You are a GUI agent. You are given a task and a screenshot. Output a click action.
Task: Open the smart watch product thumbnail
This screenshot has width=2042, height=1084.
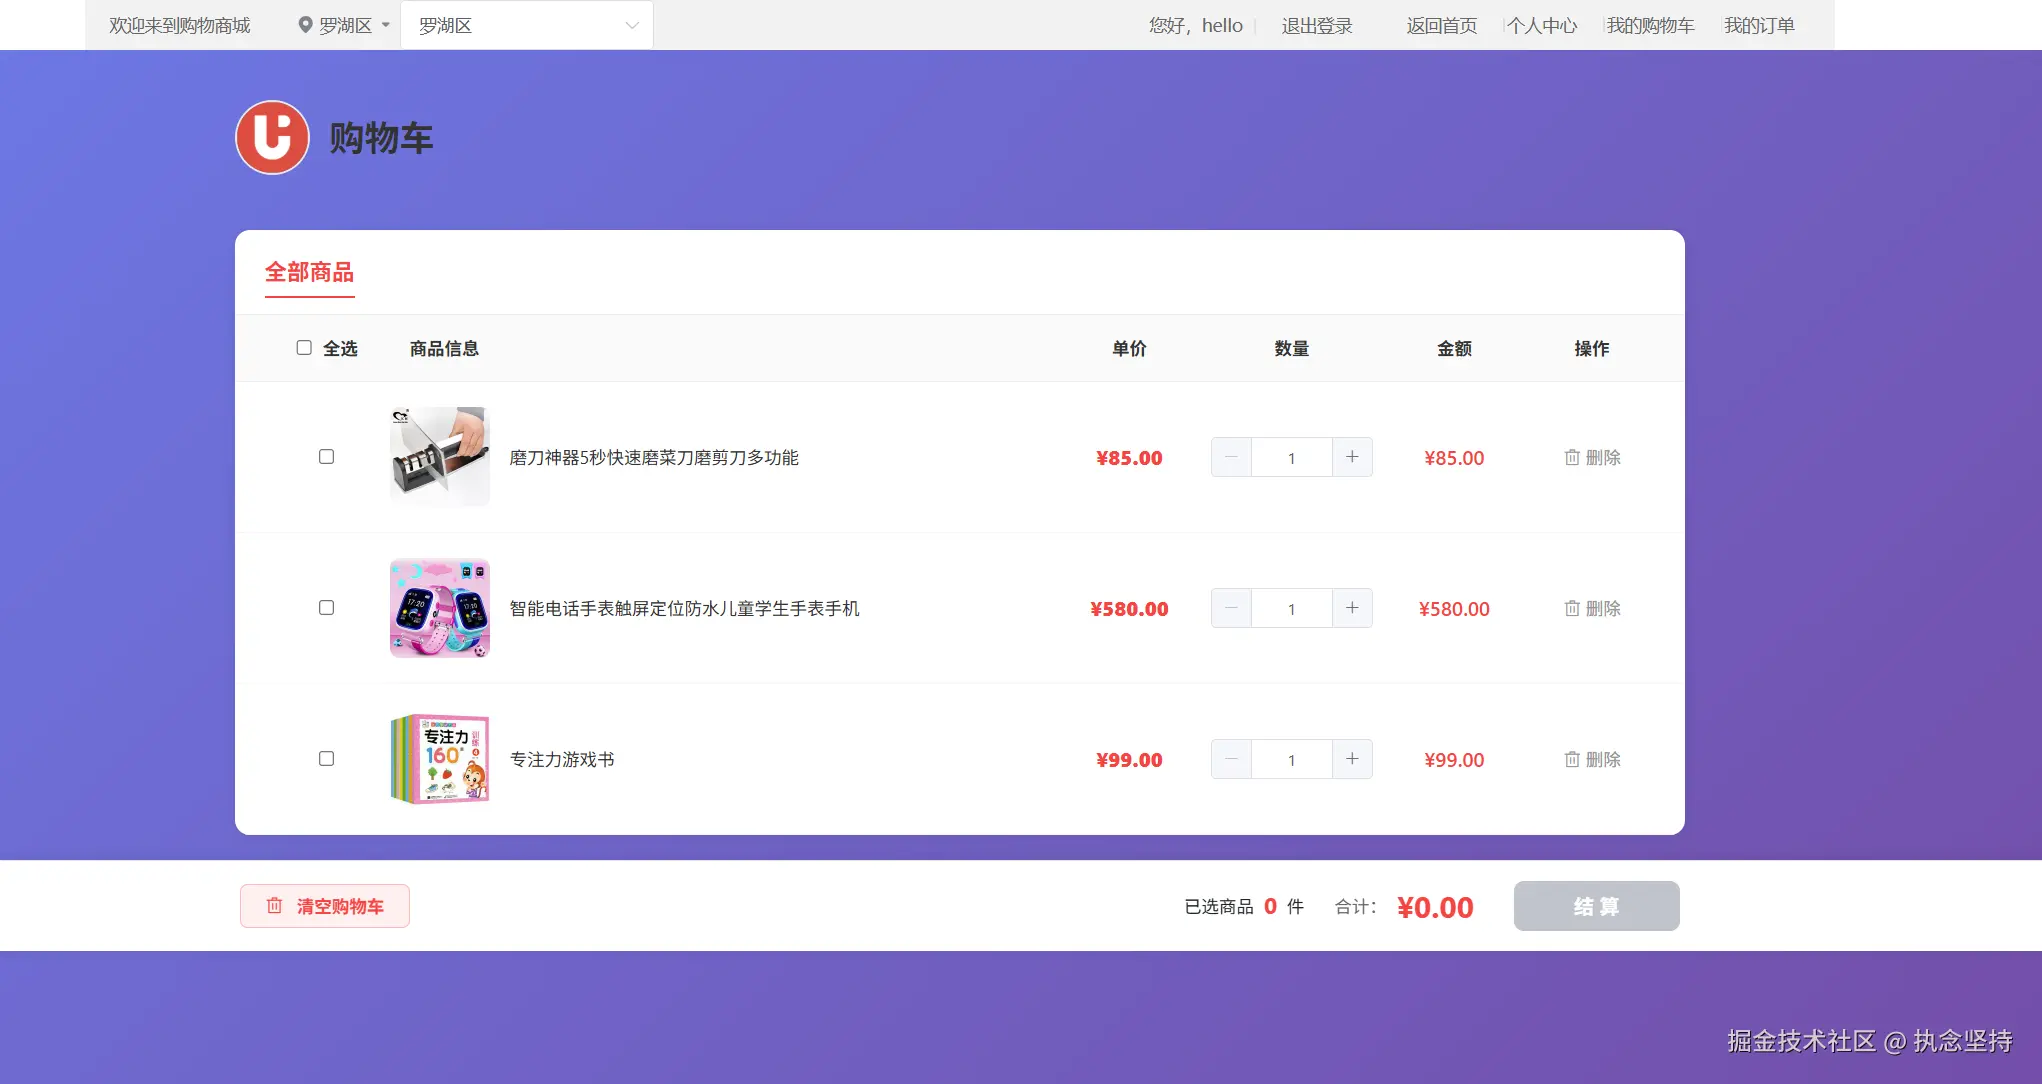pos(440,608)
